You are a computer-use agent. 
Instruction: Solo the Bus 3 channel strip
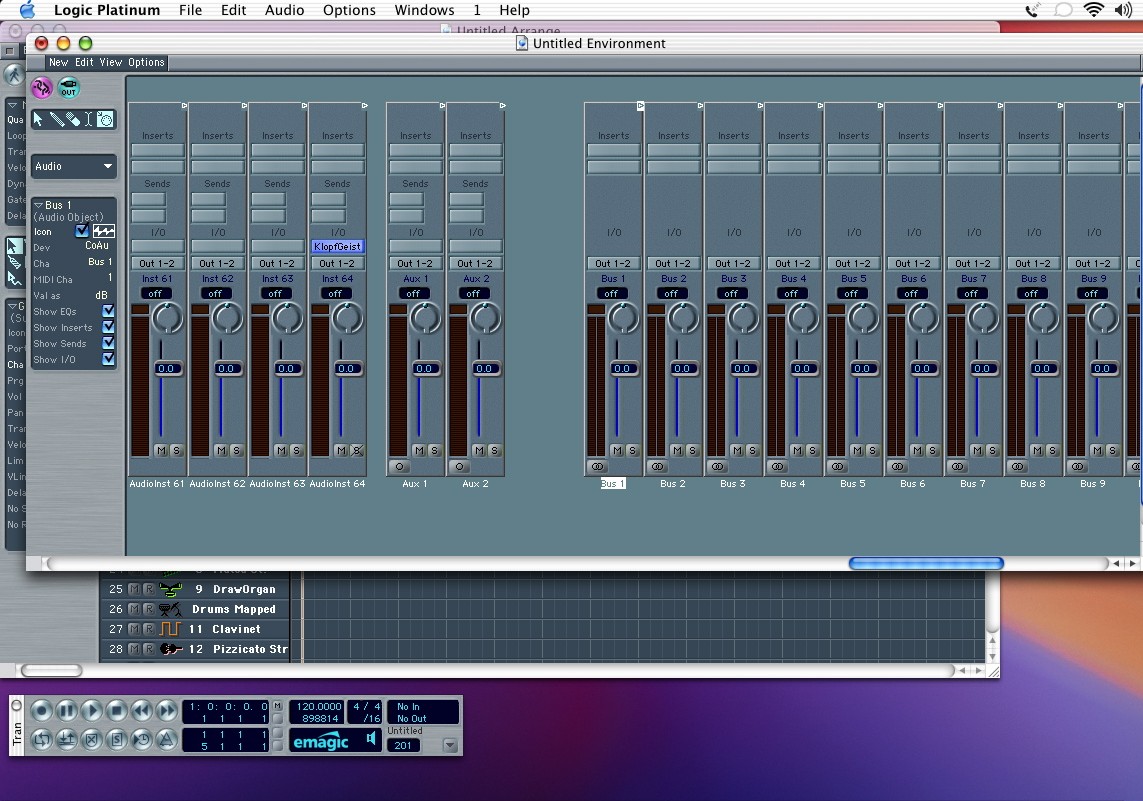click(753, 450)
